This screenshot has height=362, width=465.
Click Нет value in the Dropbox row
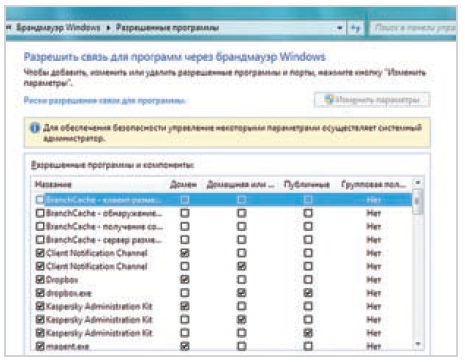[373, 280]
